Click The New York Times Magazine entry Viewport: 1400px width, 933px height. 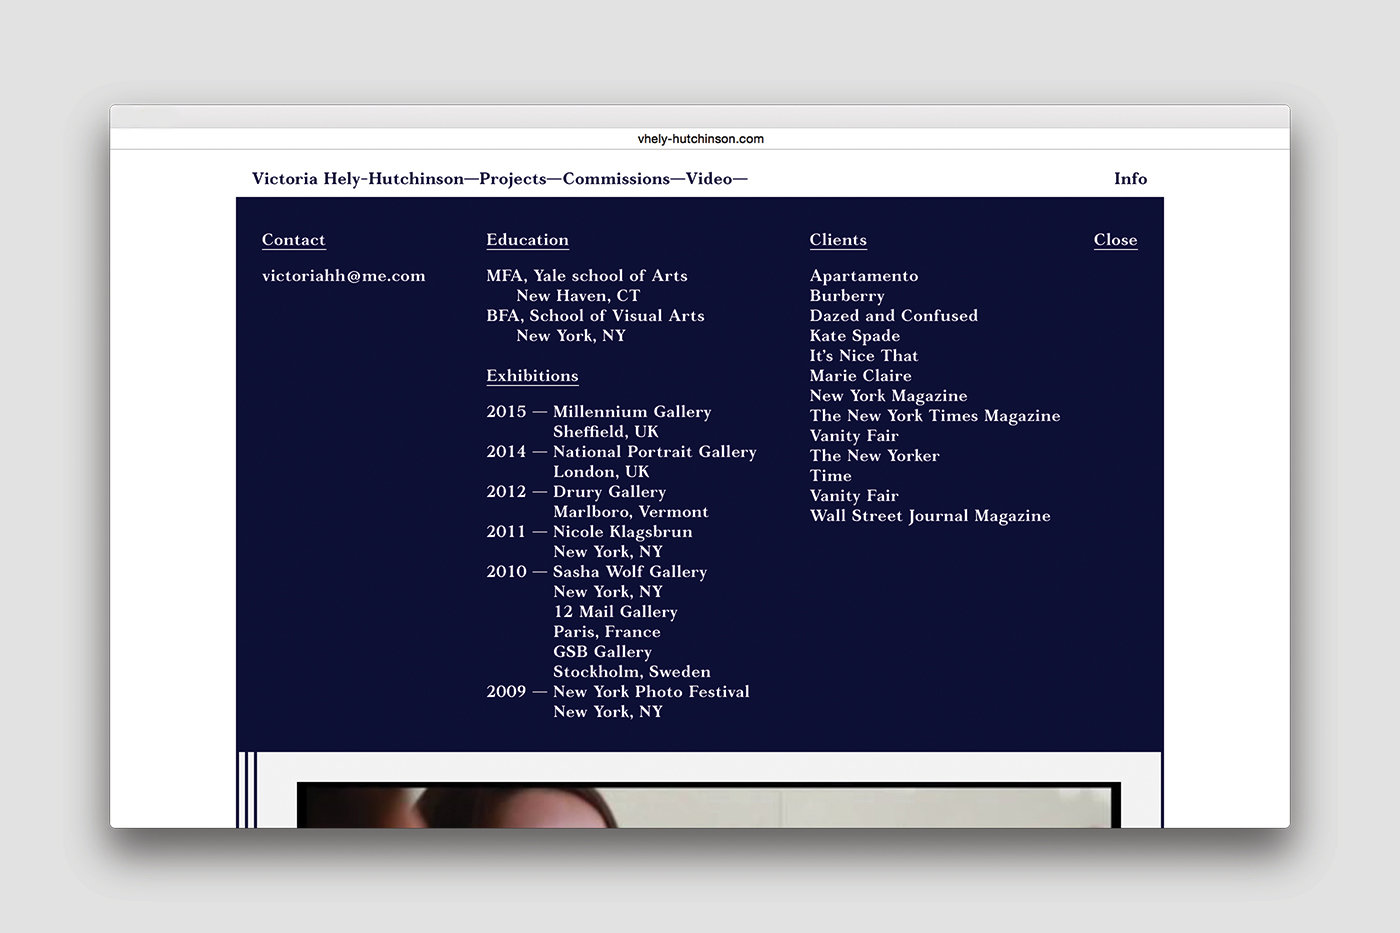pyautogui.click(x=935, y=416)
